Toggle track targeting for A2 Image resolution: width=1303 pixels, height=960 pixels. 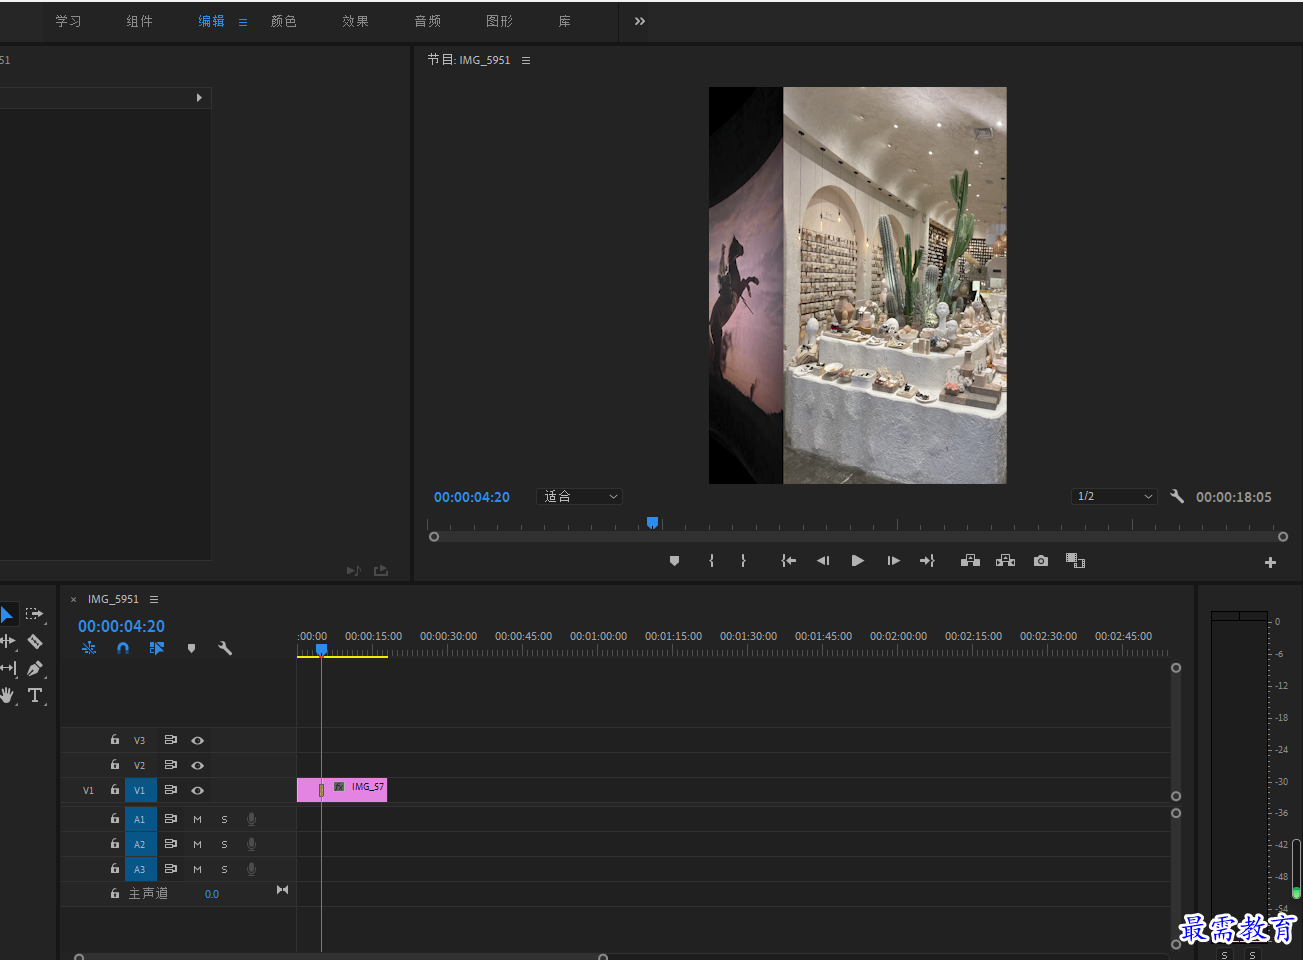(140, 844)
